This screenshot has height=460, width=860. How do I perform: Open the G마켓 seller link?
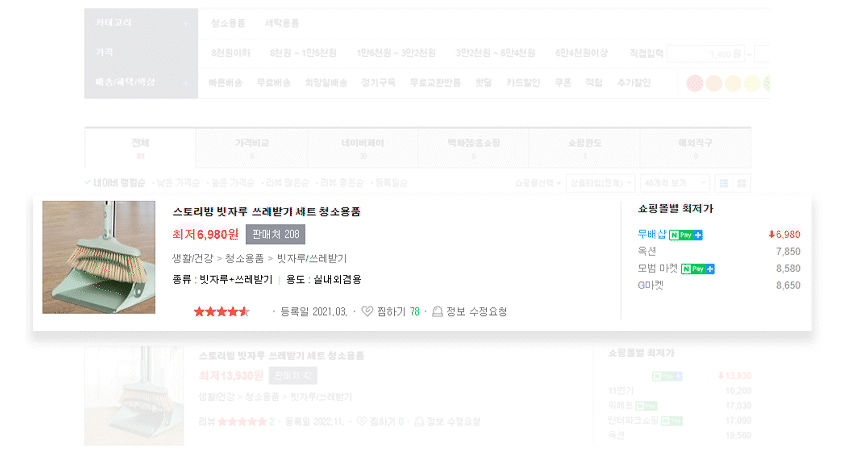tap(650, 285)
